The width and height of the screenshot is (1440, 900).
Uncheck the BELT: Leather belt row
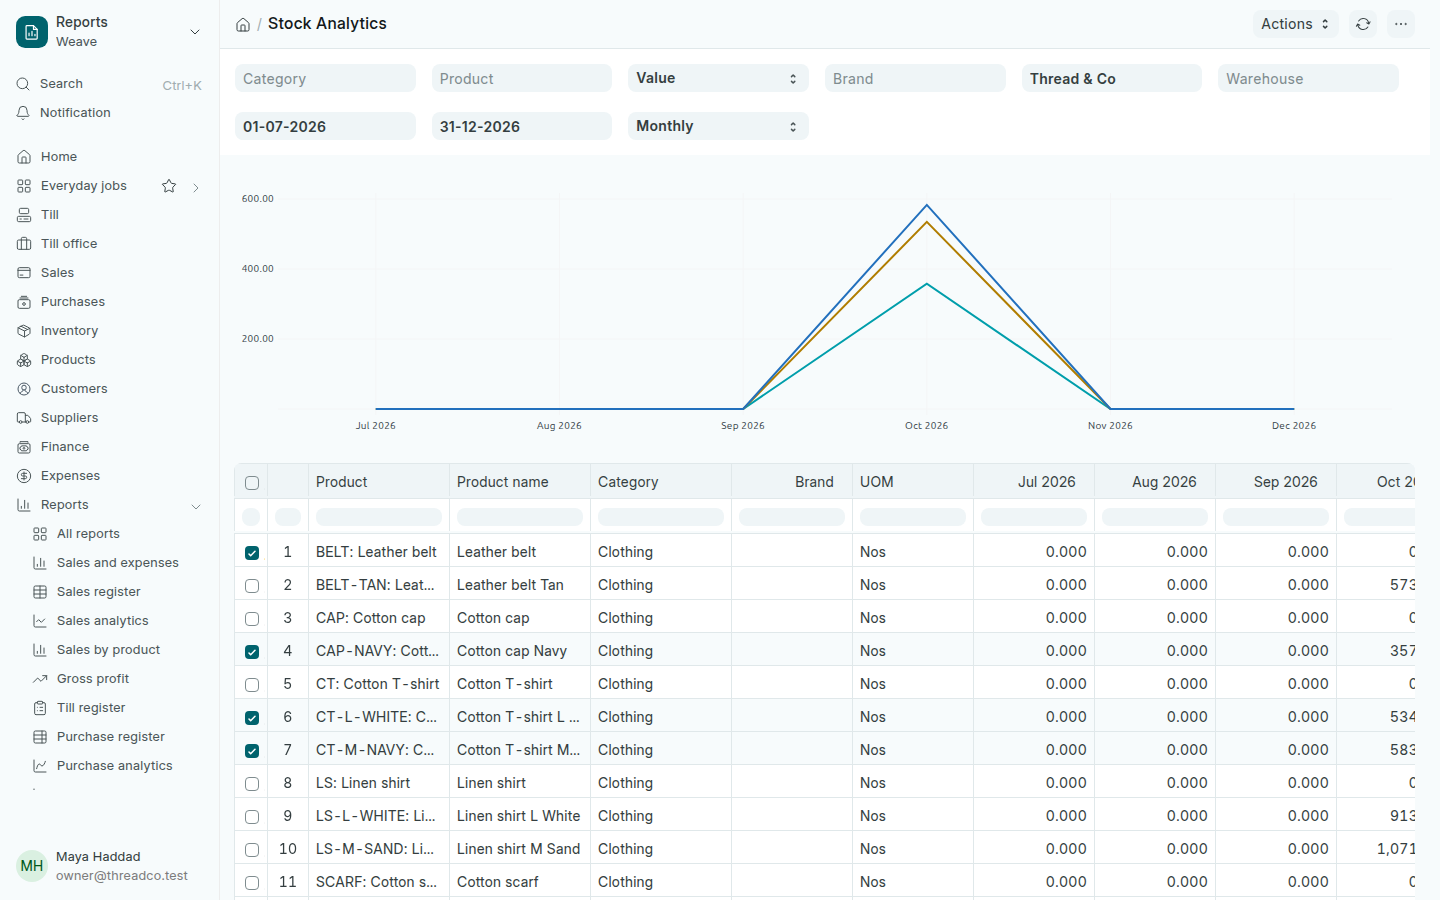252,553
